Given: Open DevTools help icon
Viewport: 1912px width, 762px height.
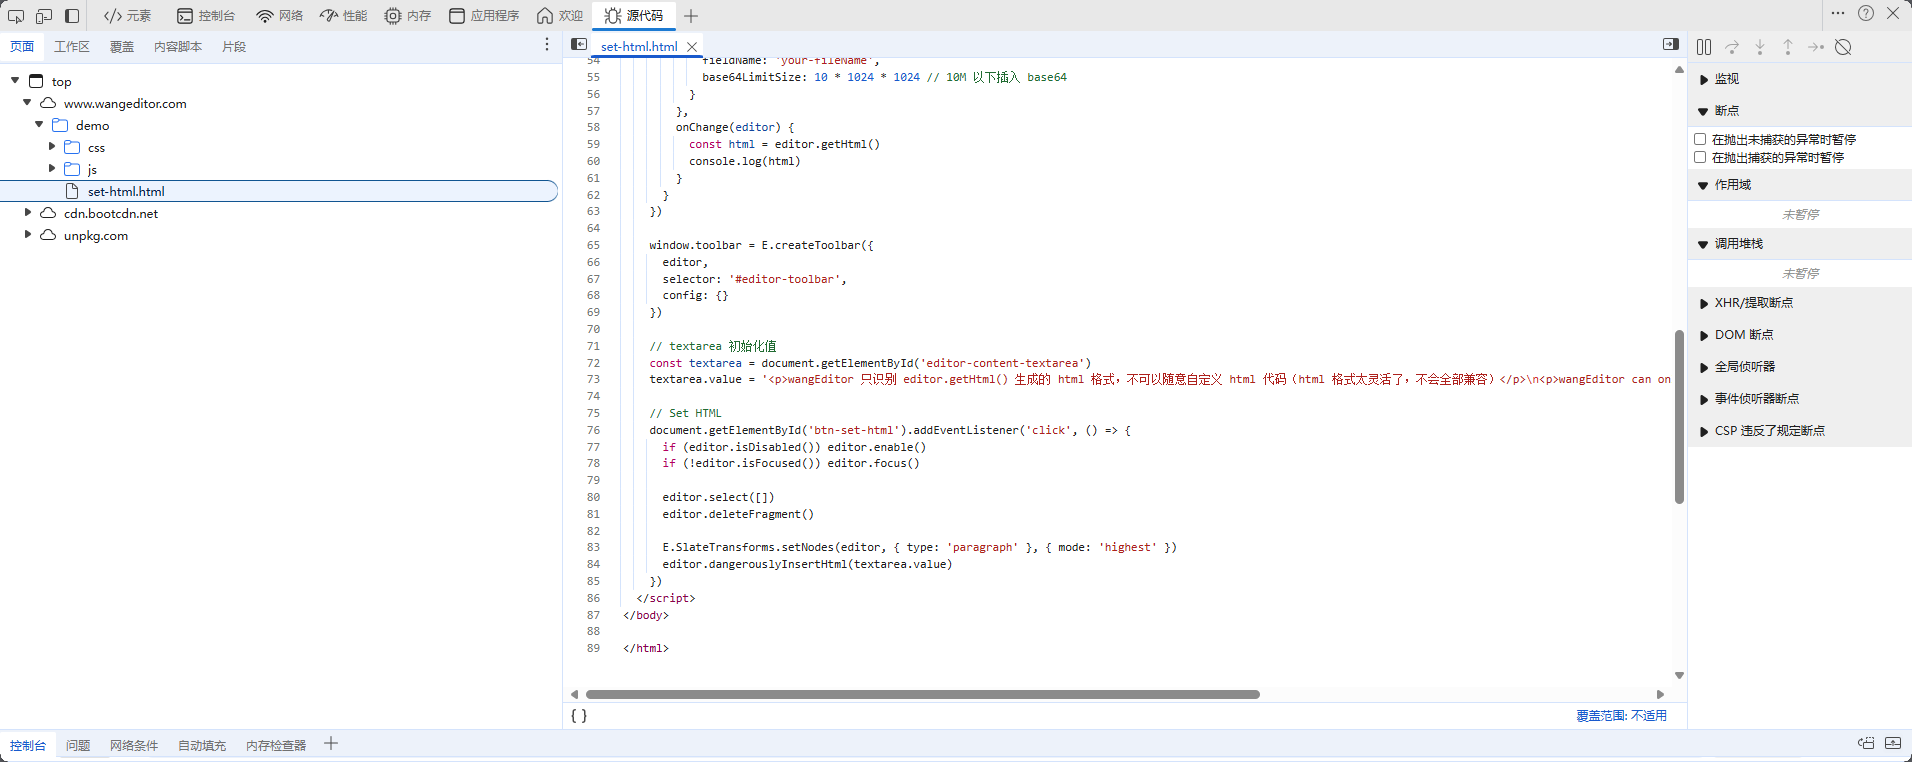Looking at the screenshot, I should (1866, 13).
